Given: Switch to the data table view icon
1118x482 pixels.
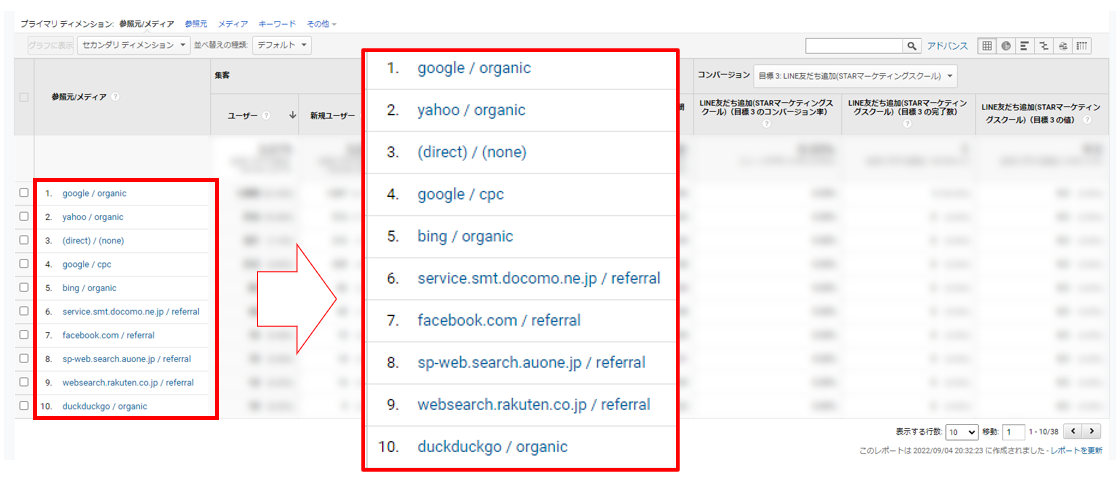Looking at the screenshot, I should (987, 46).
